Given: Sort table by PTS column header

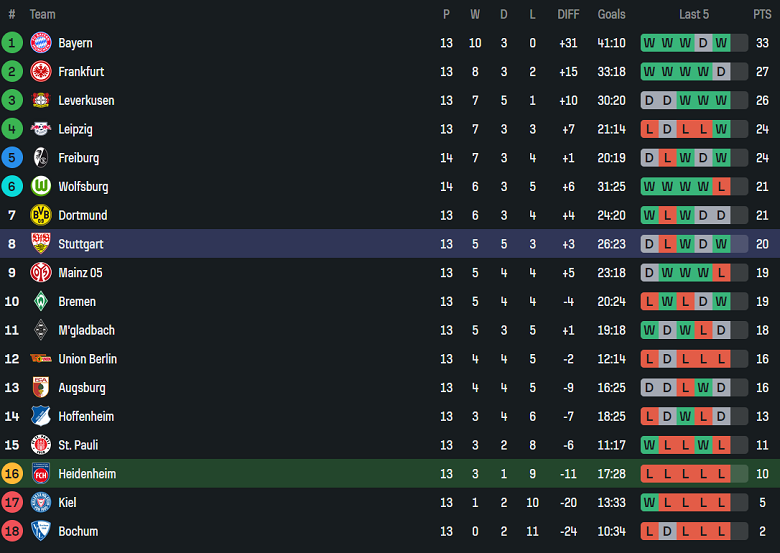Looking at the screenshot, I should coord(762,14).
